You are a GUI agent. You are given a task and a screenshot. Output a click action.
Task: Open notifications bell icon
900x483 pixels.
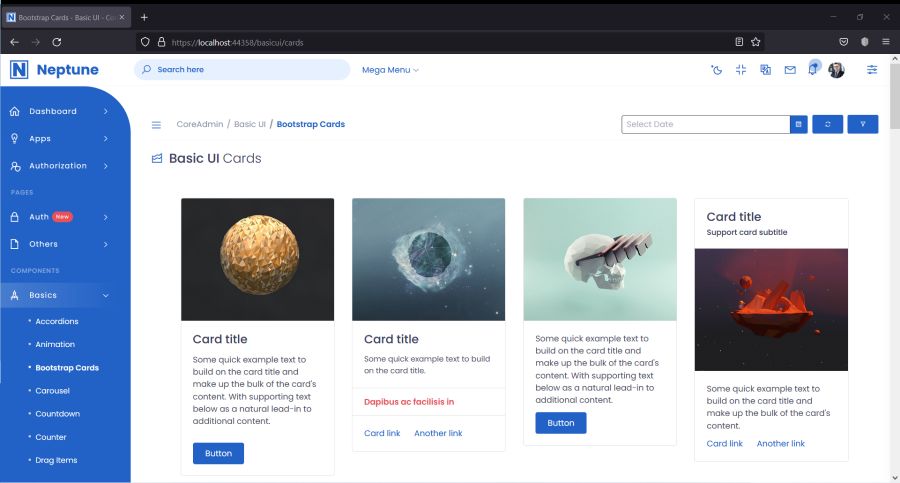(x=813, y=69)
